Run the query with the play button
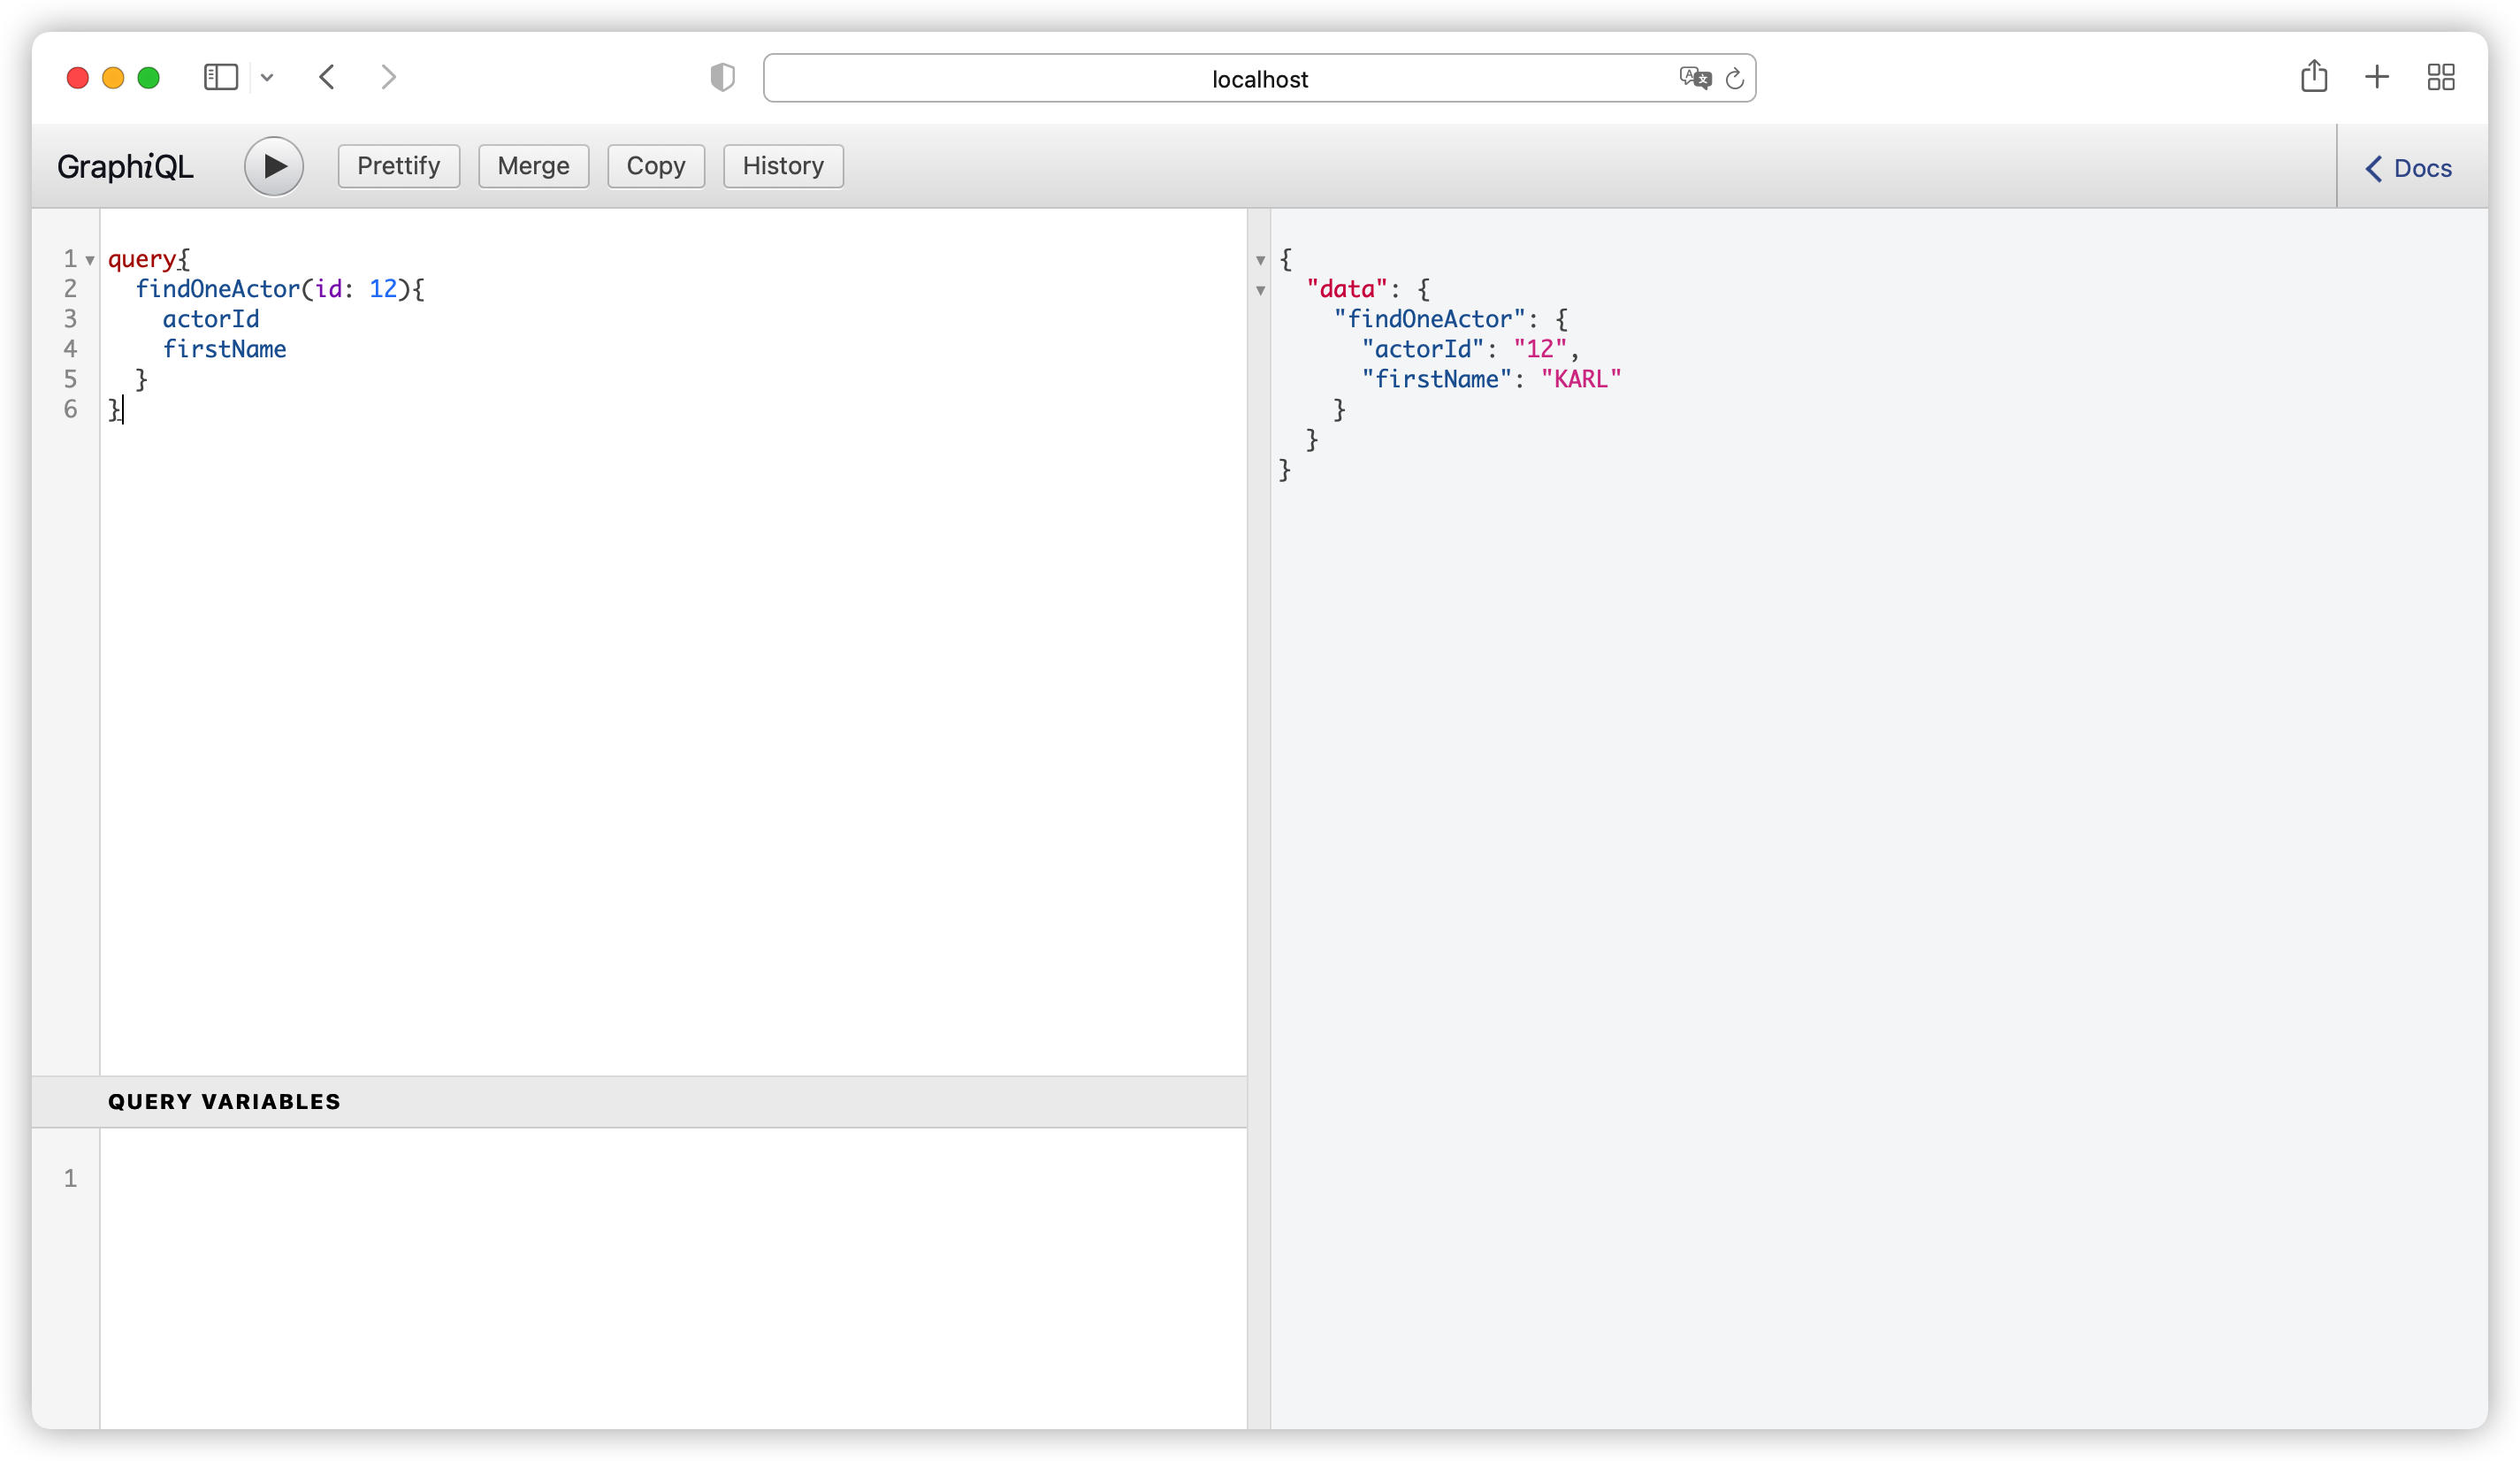 click(273, 166)
